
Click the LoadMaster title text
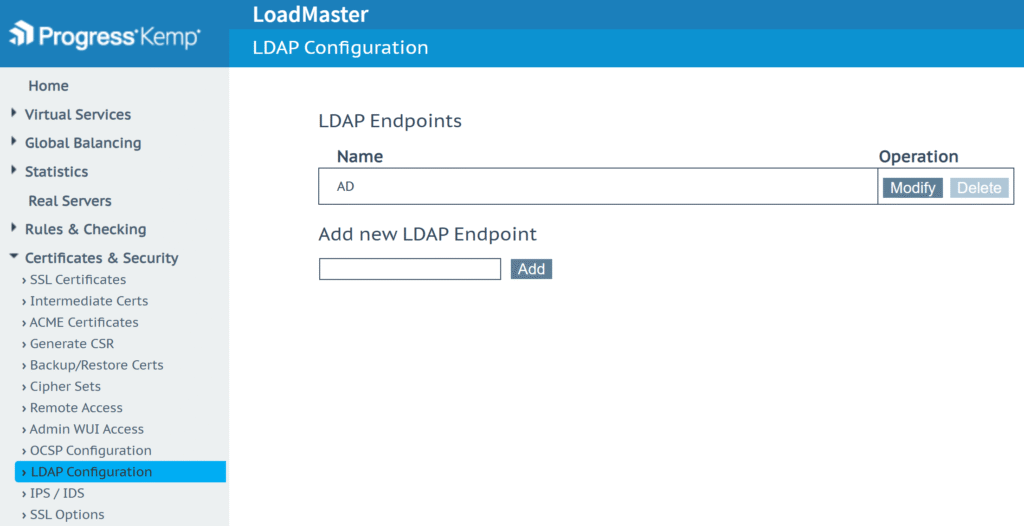click(x=311, y=14)
